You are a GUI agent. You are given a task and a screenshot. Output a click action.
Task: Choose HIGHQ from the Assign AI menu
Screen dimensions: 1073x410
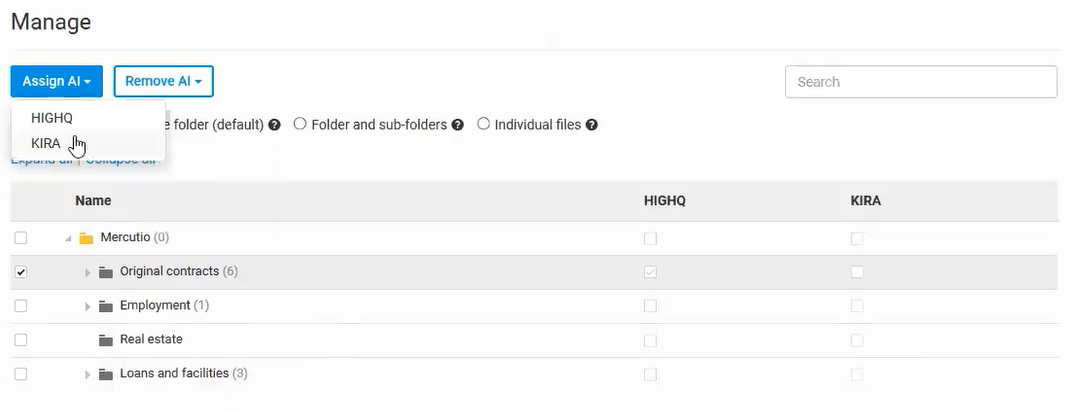(52, 118)
